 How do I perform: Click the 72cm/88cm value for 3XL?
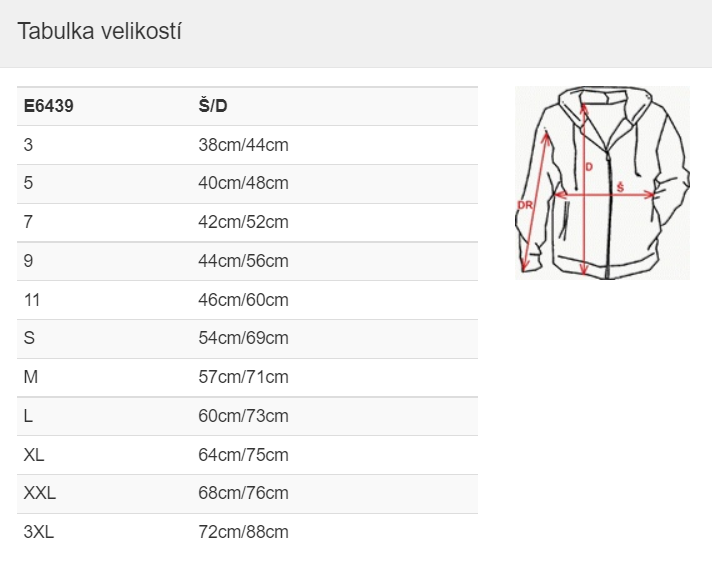tap(243, 532)
